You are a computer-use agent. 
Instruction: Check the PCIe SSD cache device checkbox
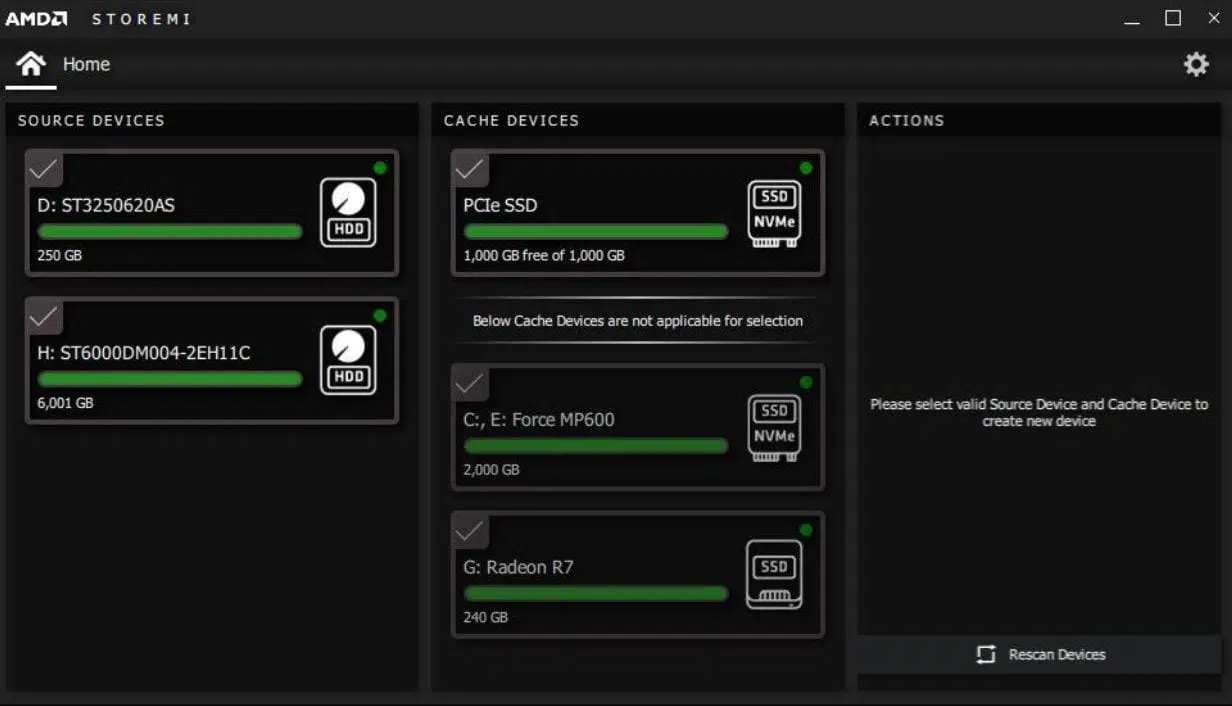[470, 168]
